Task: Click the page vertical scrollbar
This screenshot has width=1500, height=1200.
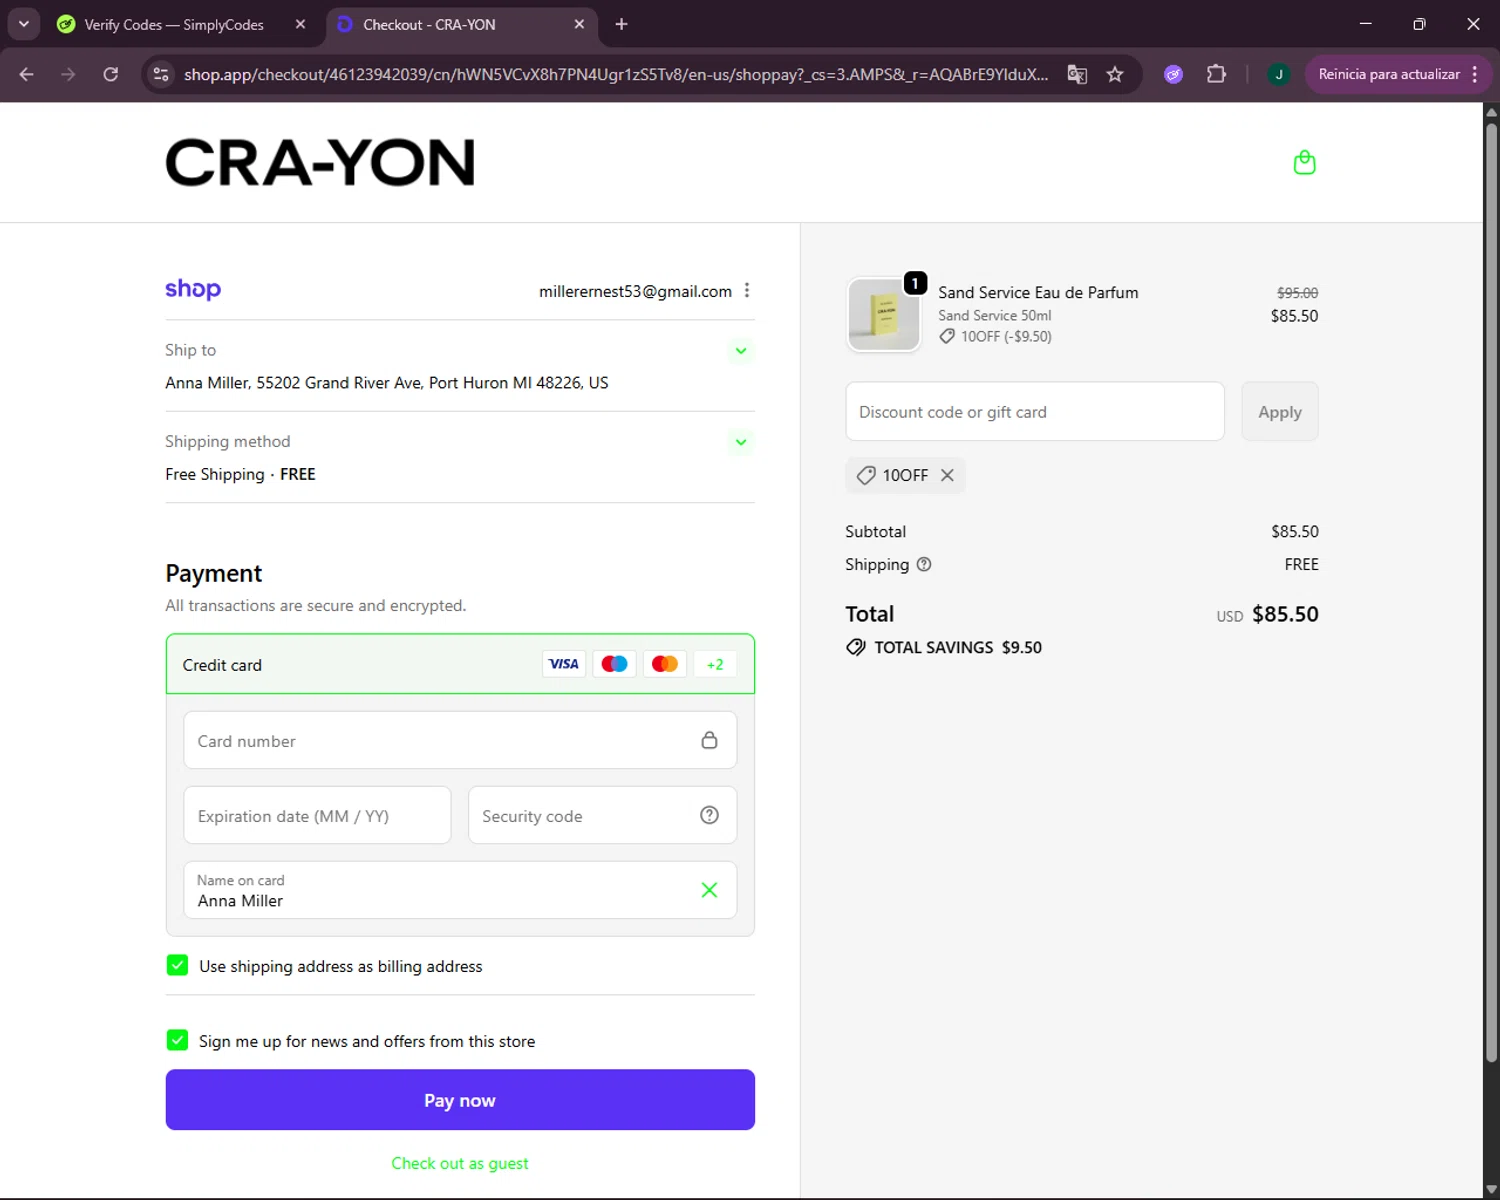Action: [1491, 590]
